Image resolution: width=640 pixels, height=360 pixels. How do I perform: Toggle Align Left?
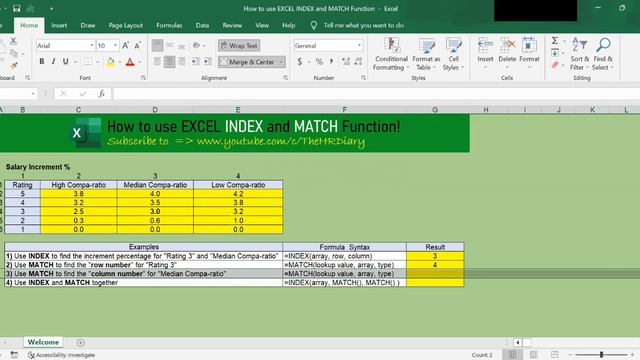[157, 62]
